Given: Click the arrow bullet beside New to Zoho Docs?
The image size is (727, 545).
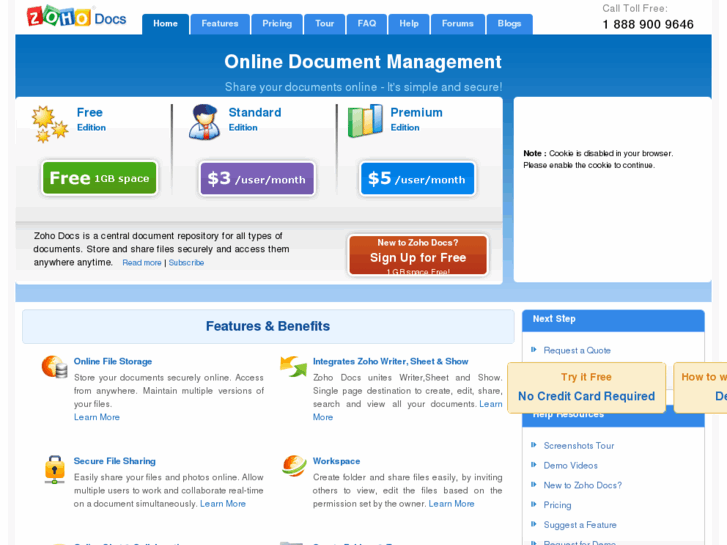Looking at the screenshot, I should click(534, 485).
